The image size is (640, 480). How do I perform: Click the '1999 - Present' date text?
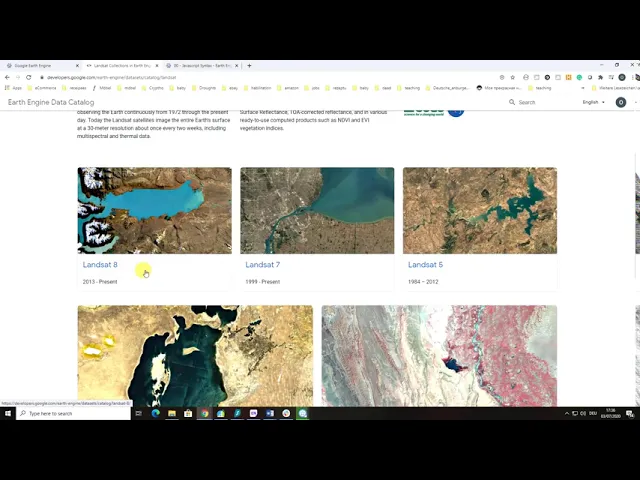pos(262,282)
